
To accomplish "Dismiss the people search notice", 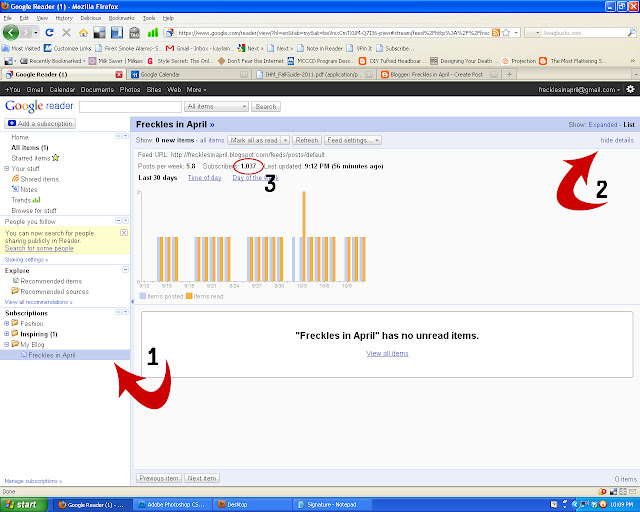I will (124, 233).
